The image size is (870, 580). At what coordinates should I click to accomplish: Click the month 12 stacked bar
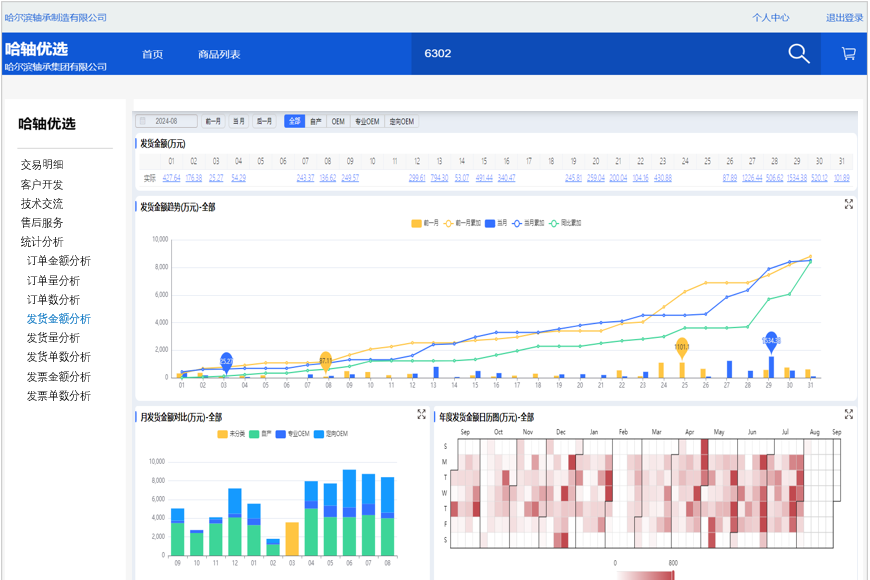pyautogui.click(x=235, y=522)
